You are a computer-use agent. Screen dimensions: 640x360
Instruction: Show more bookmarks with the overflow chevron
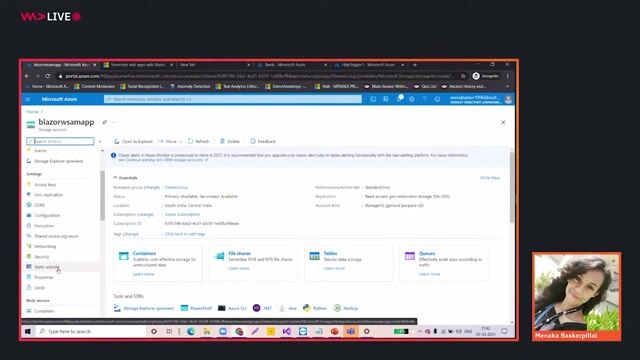(507, 87)
